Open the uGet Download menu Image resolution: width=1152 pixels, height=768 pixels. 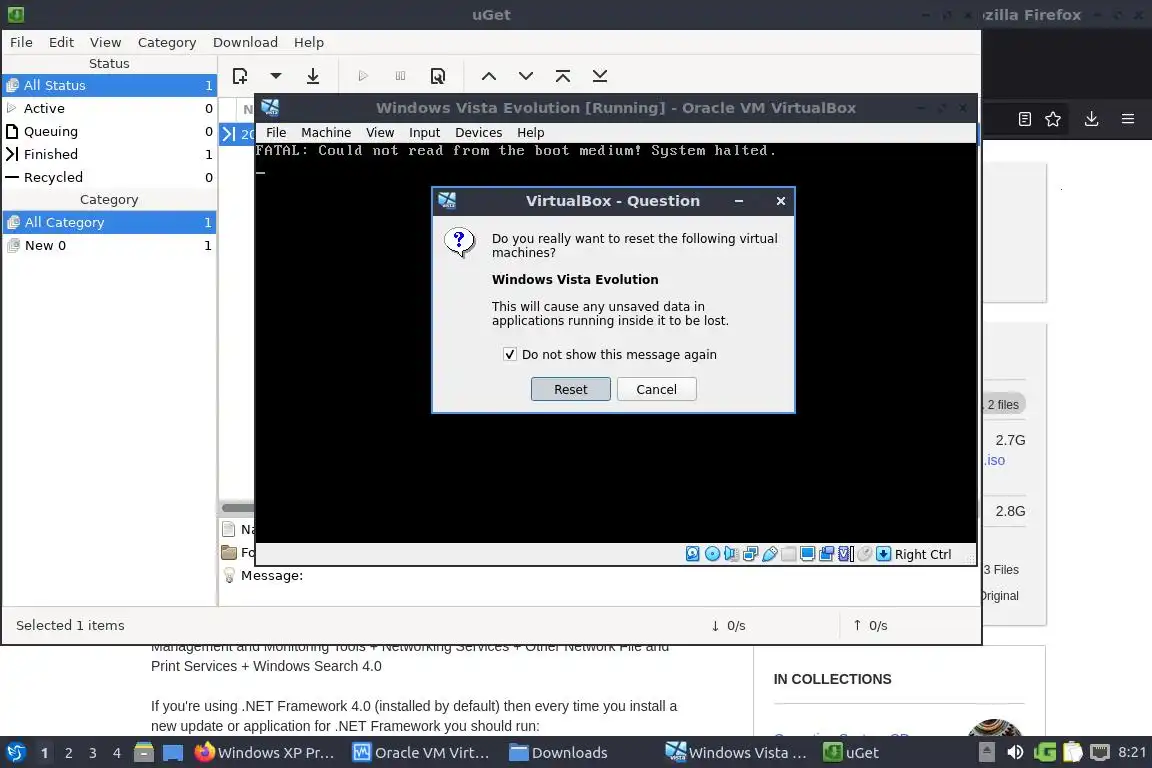point(245,42)
